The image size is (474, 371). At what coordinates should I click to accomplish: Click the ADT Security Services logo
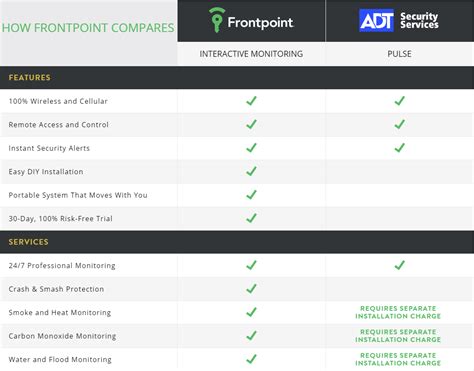coord(399,20)
